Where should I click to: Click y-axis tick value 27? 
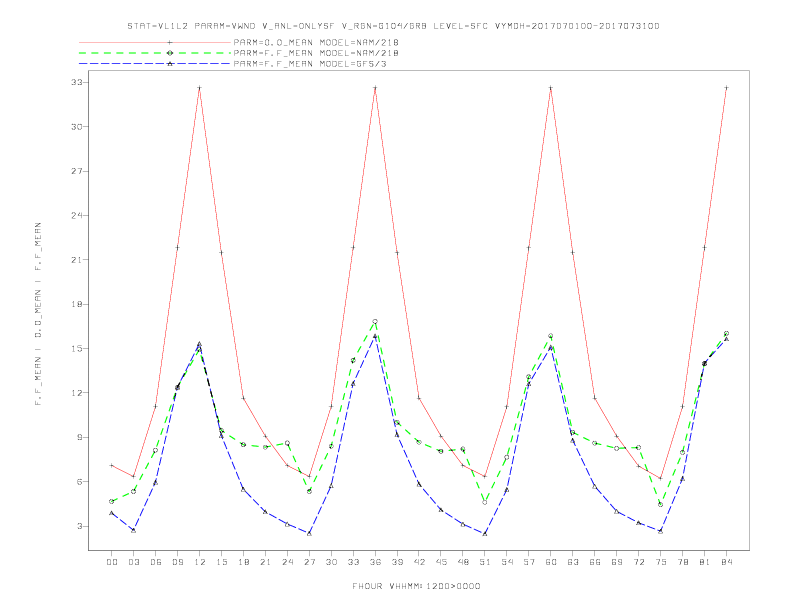point(76,171)
